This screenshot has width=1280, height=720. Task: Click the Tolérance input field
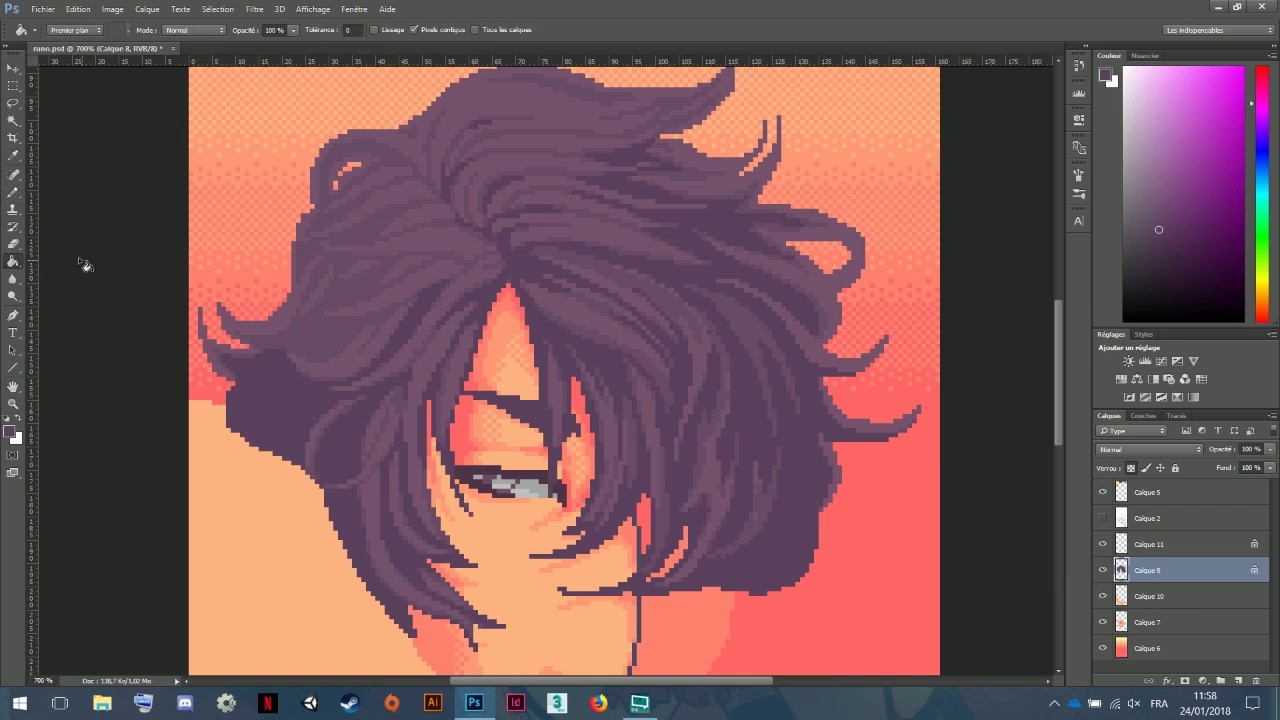pyautogui.click(x=352, y=30)
